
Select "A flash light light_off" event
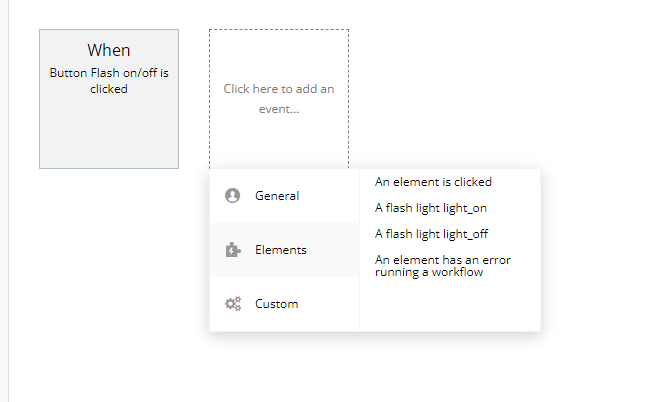(x=431, y=234)
